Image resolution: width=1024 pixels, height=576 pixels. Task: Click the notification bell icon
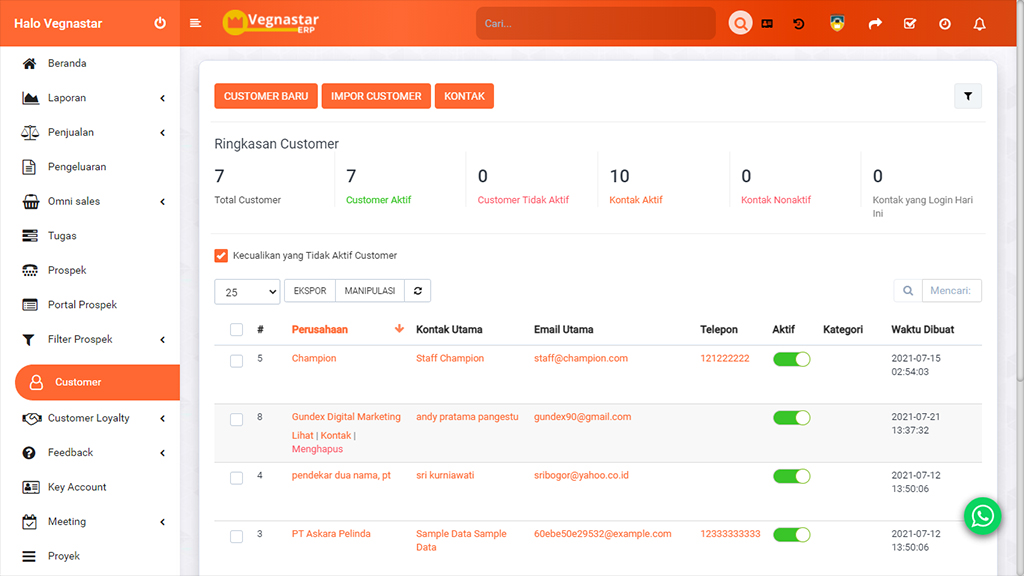coord(979,24)
